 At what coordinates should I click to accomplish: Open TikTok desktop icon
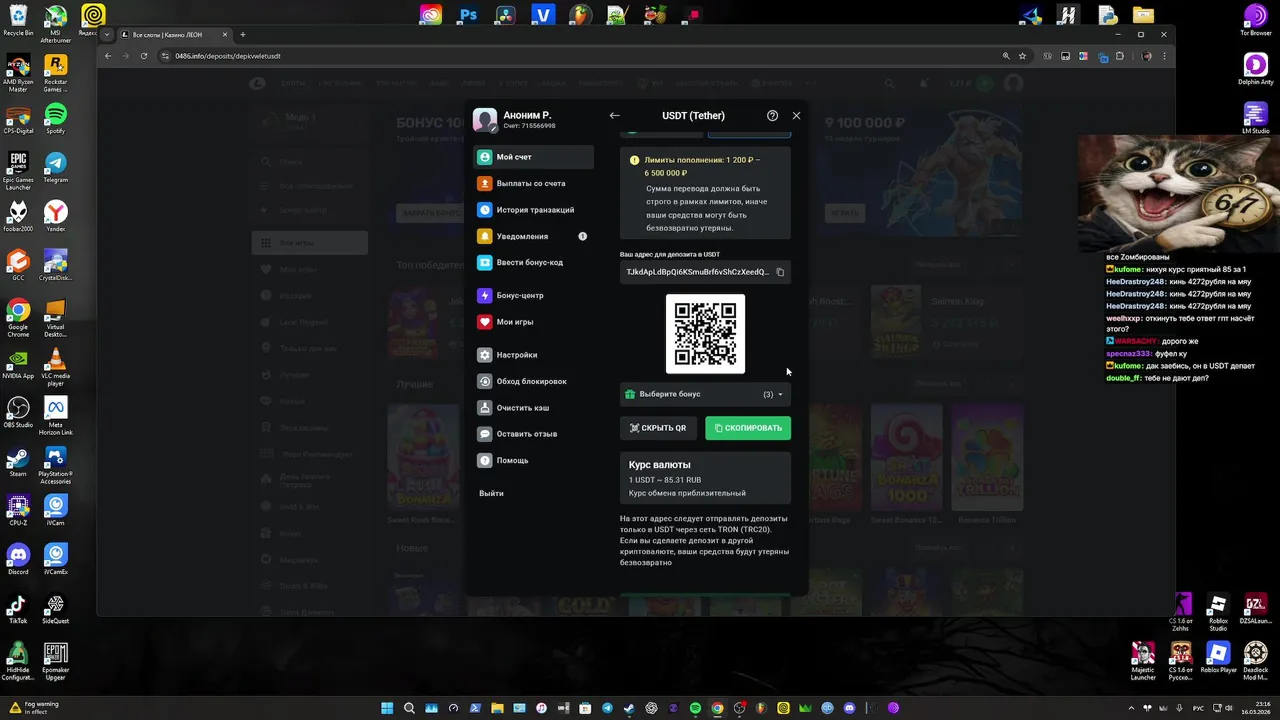click(18, 609)
